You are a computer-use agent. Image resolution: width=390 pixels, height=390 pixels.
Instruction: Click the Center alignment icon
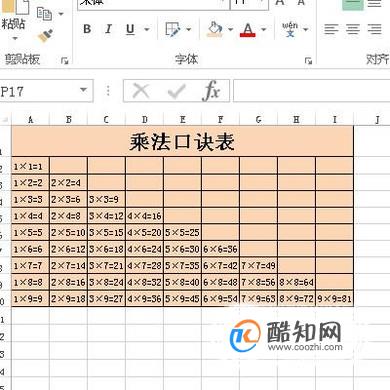pos(353,29)
